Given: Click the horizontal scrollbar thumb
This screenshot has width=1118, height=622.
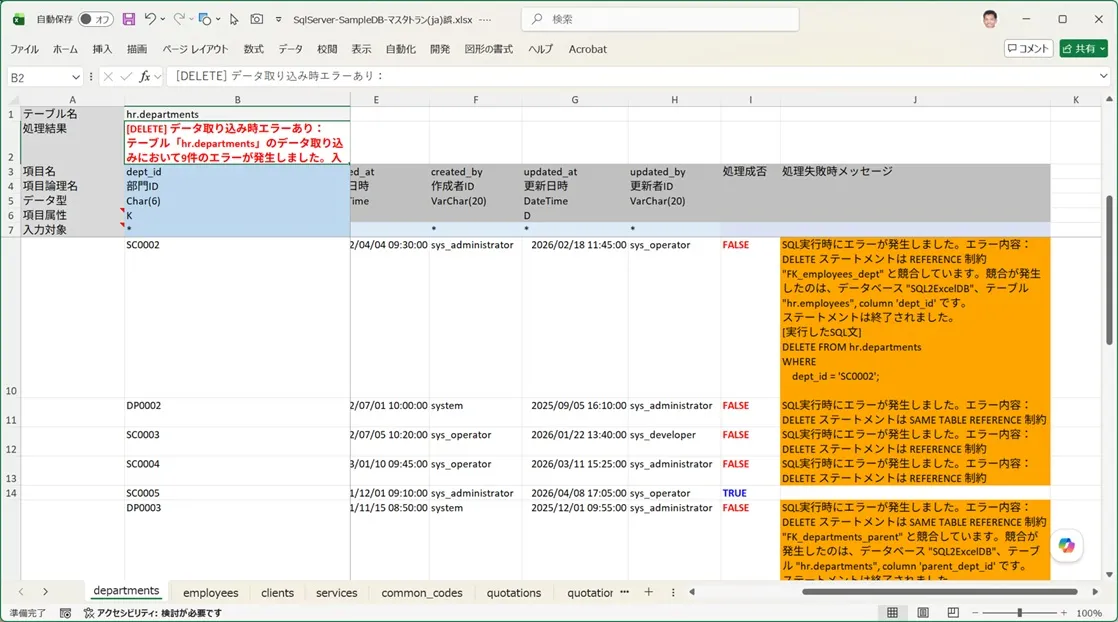Looking at the screenshot, I should point(939,591).
